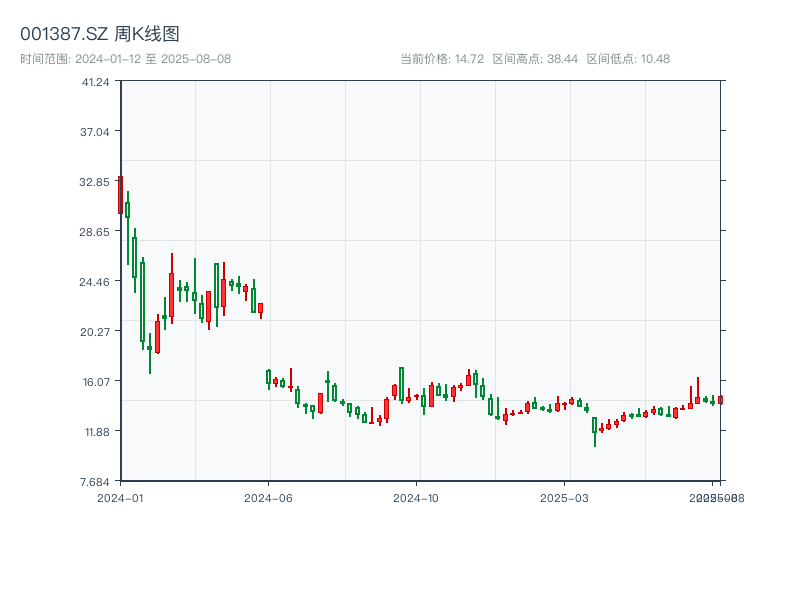Click the 24.46 y-axis price label
Screen dimensions: 800x600
[96, 282]
